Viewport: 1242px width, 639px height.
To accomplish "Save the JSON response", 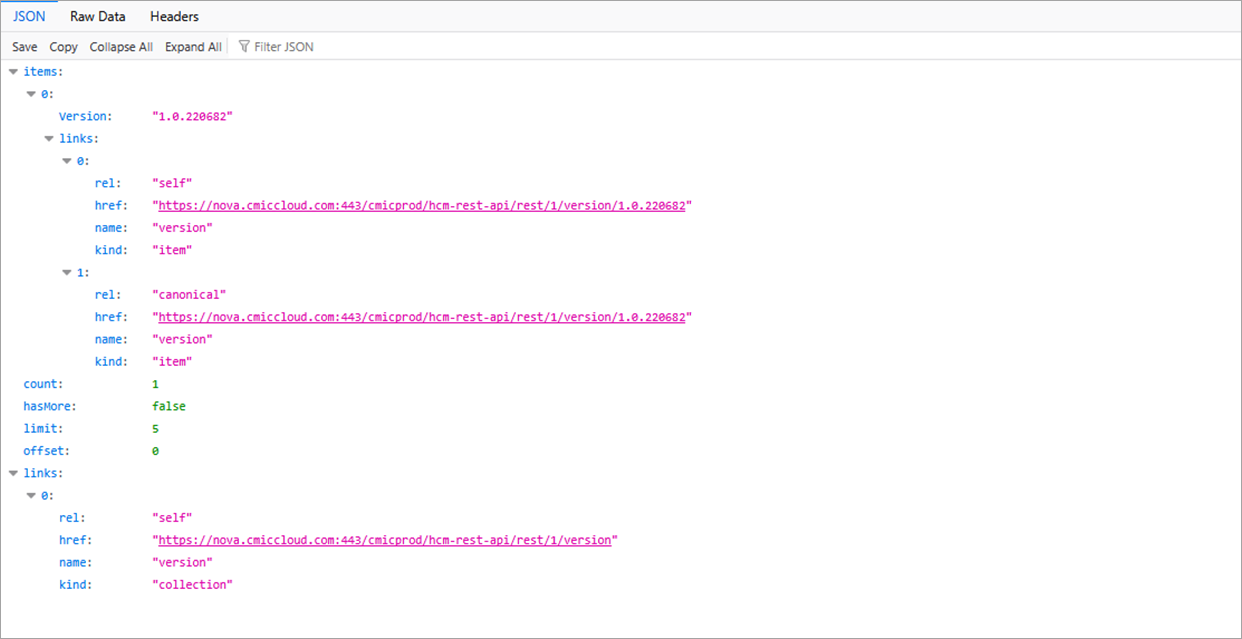I will (24, 46).
